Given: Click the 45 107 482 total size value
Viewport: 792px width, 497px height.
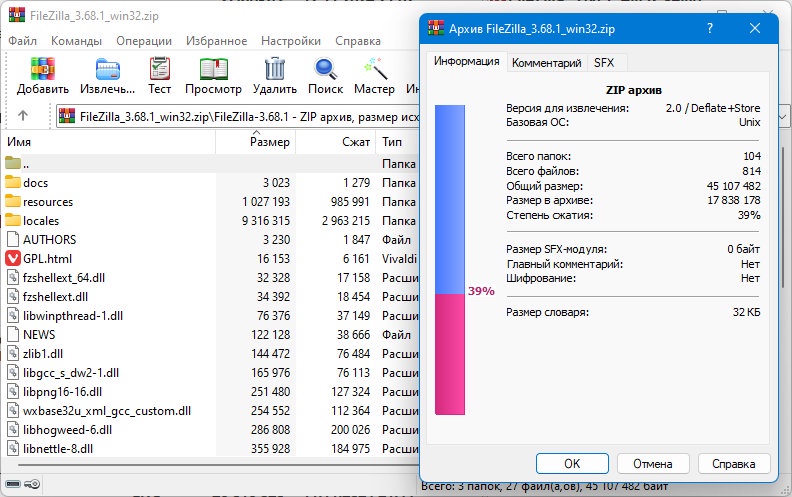Looking at the screenshot, I should click(x=733, y=186).
